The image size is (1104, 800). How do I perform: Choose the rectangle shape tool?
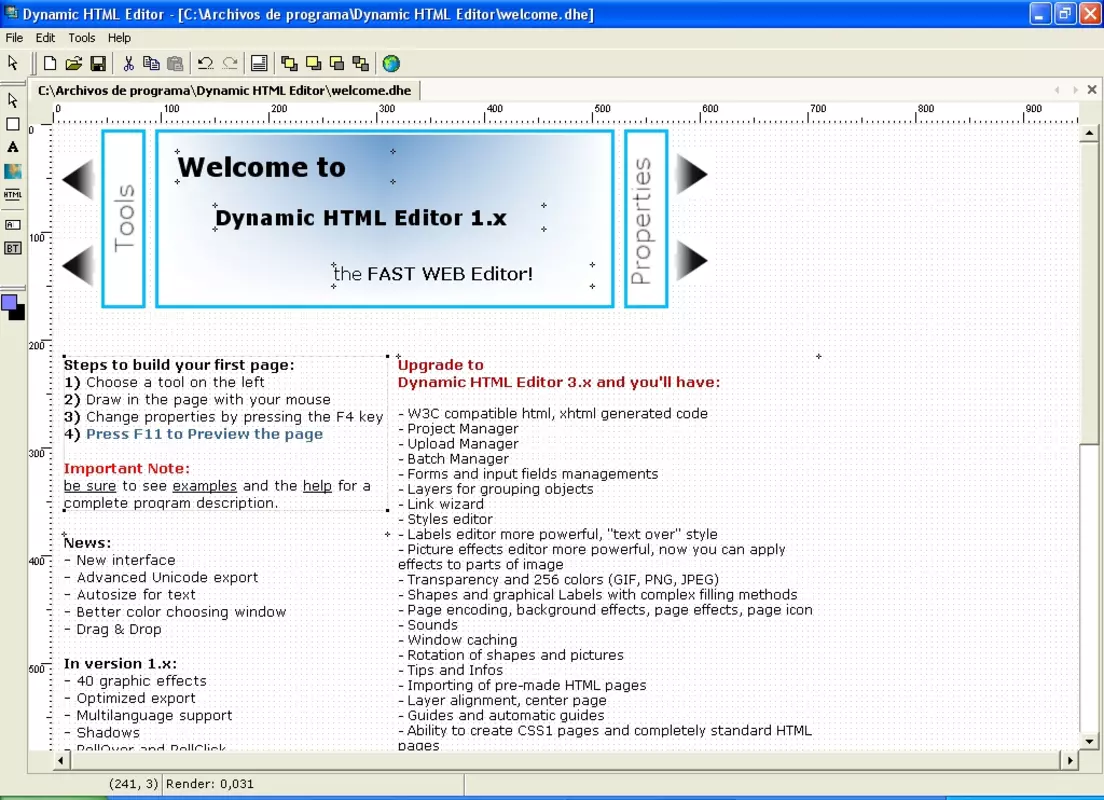pos(13,124)
